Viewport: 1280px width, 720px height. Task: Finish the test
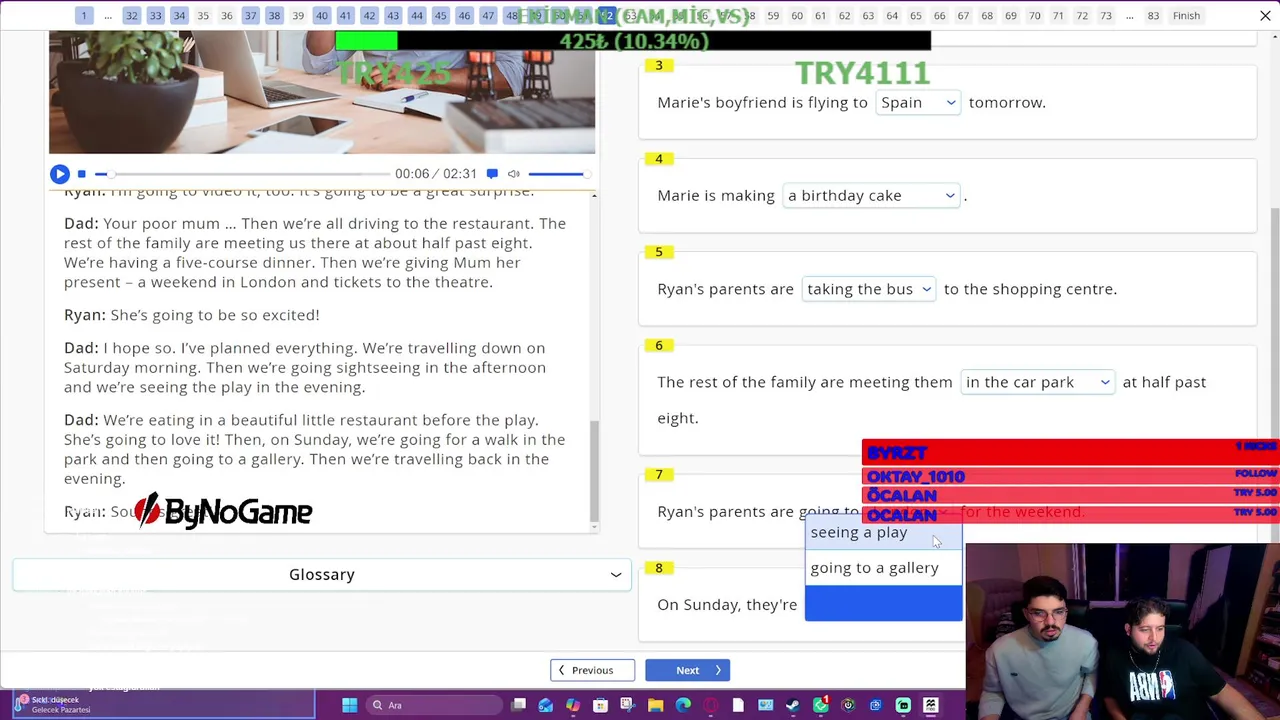[x=1186, y=16]
